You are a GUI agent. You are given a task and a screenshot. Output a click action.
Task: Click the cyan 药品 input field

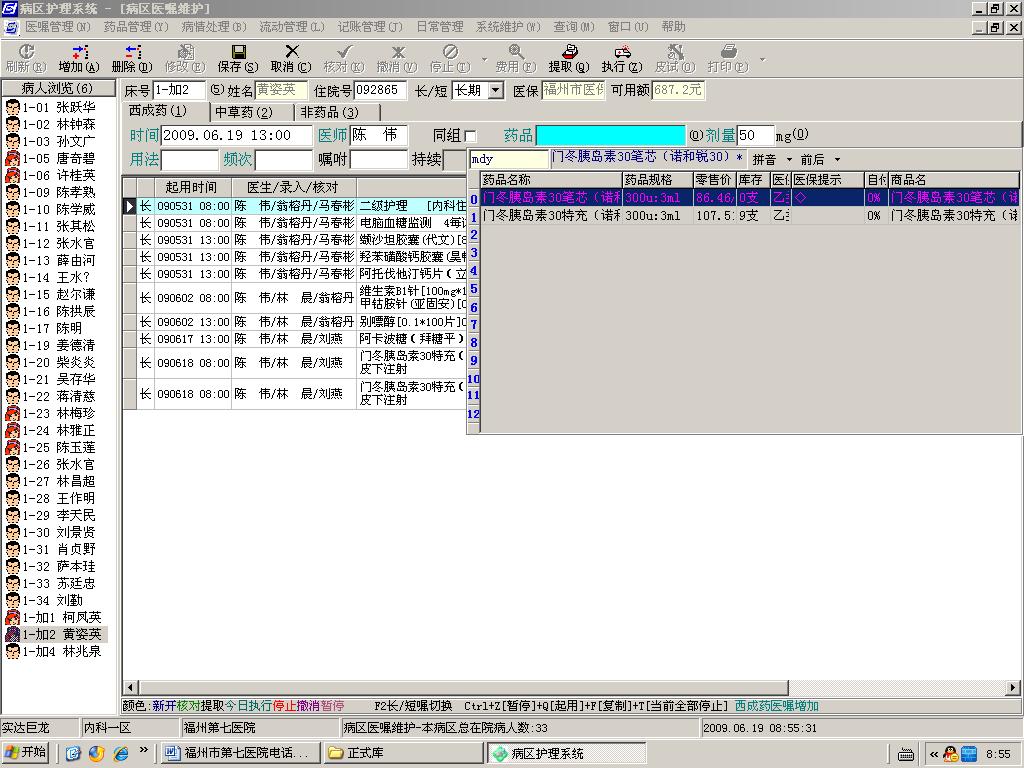[x=610, y=135]
